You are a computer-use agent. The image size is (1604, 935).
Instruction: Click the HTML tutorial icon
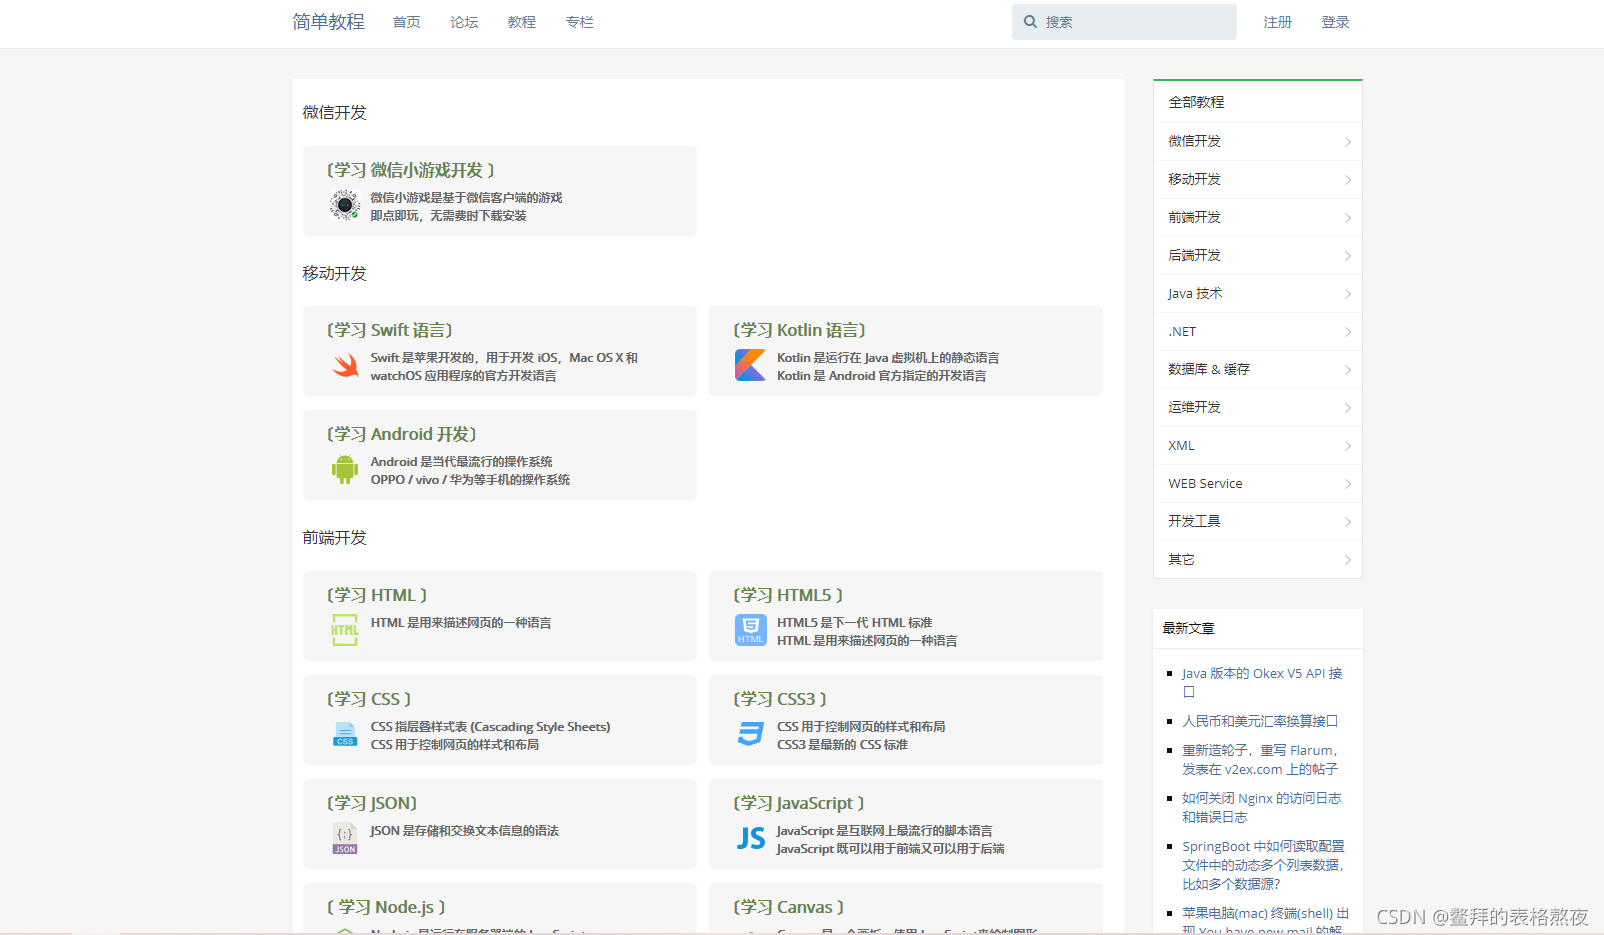345,630
